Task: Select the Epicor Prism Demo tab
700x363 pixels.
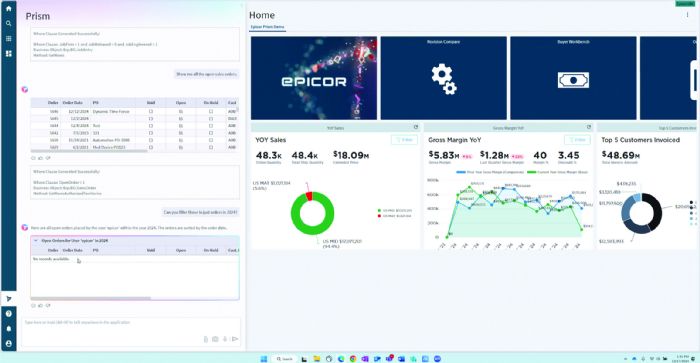Action: (x=267, y=27)
